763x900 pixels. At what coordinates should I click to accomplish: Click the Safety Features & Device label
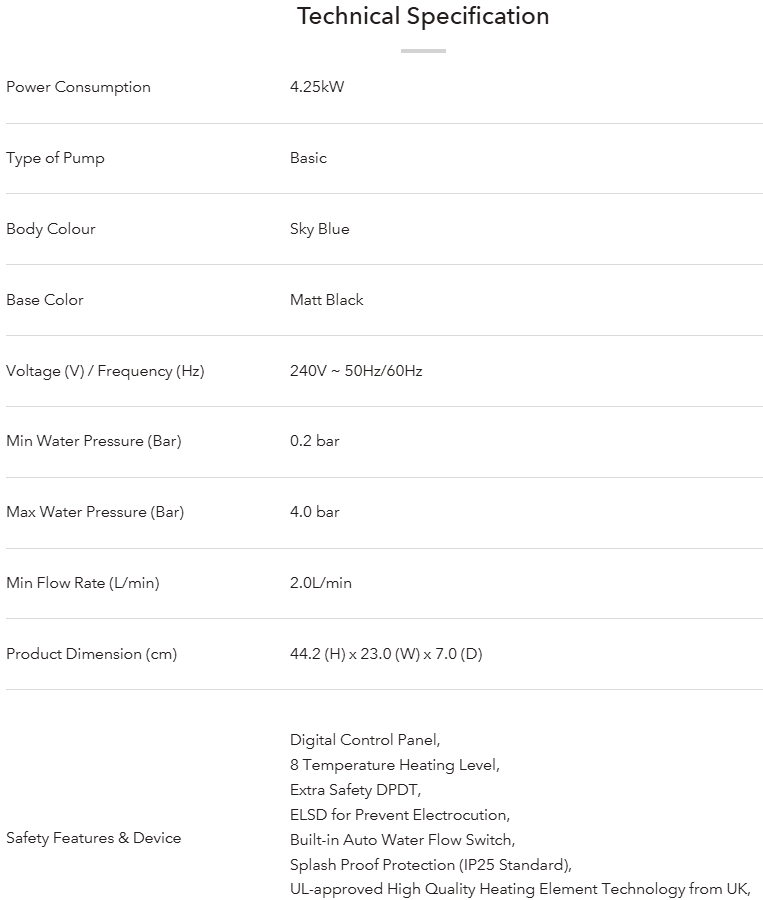94,838
